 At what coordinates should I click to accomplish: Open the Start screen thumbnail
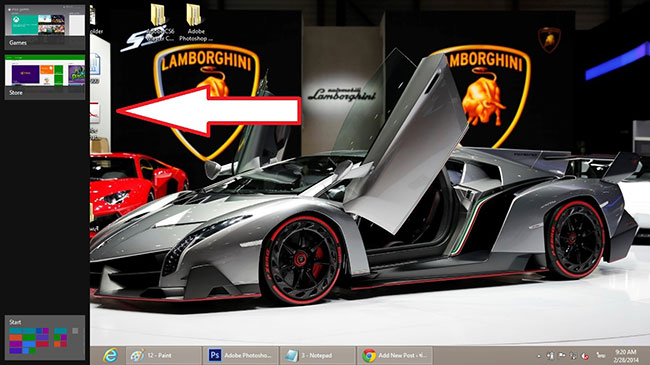point(45,337)
